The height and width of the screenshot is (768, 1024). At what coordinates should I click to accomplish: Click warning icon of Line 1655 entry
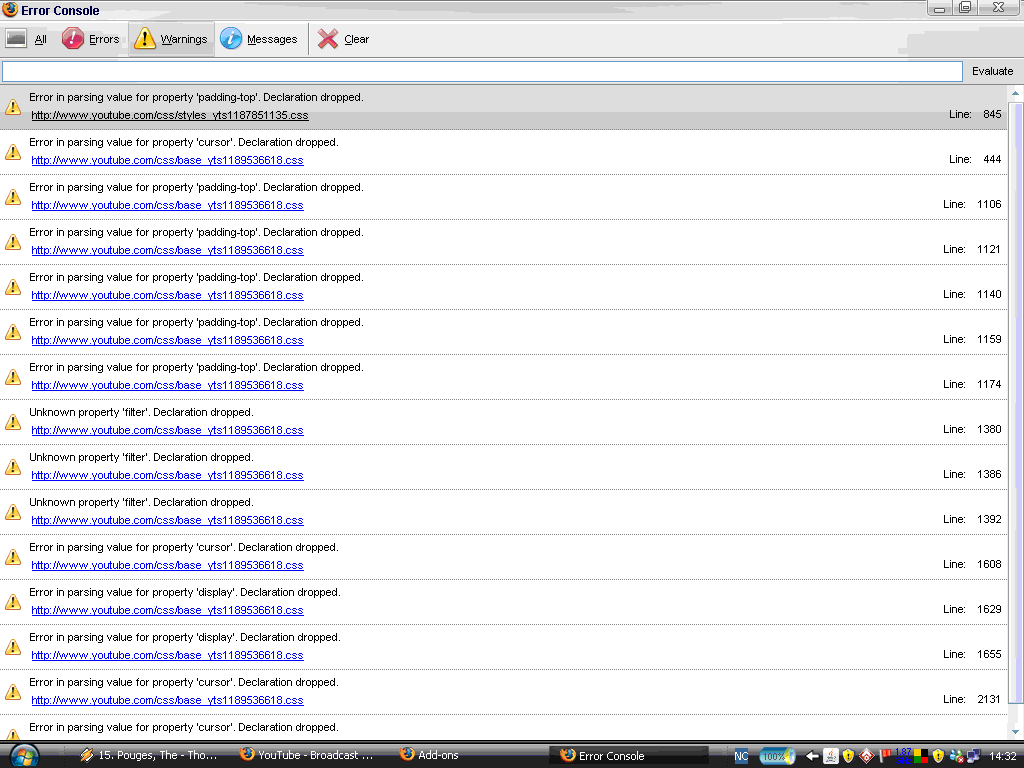tap(13, 648)
